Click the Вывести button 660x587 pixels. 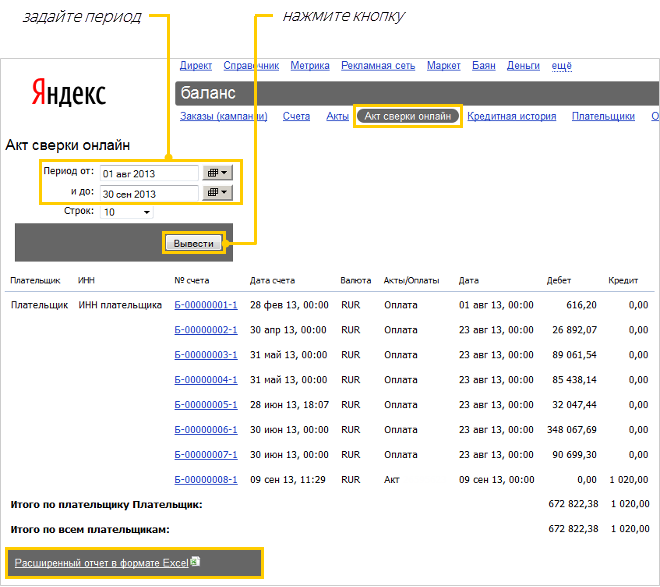tap(194, 243)
